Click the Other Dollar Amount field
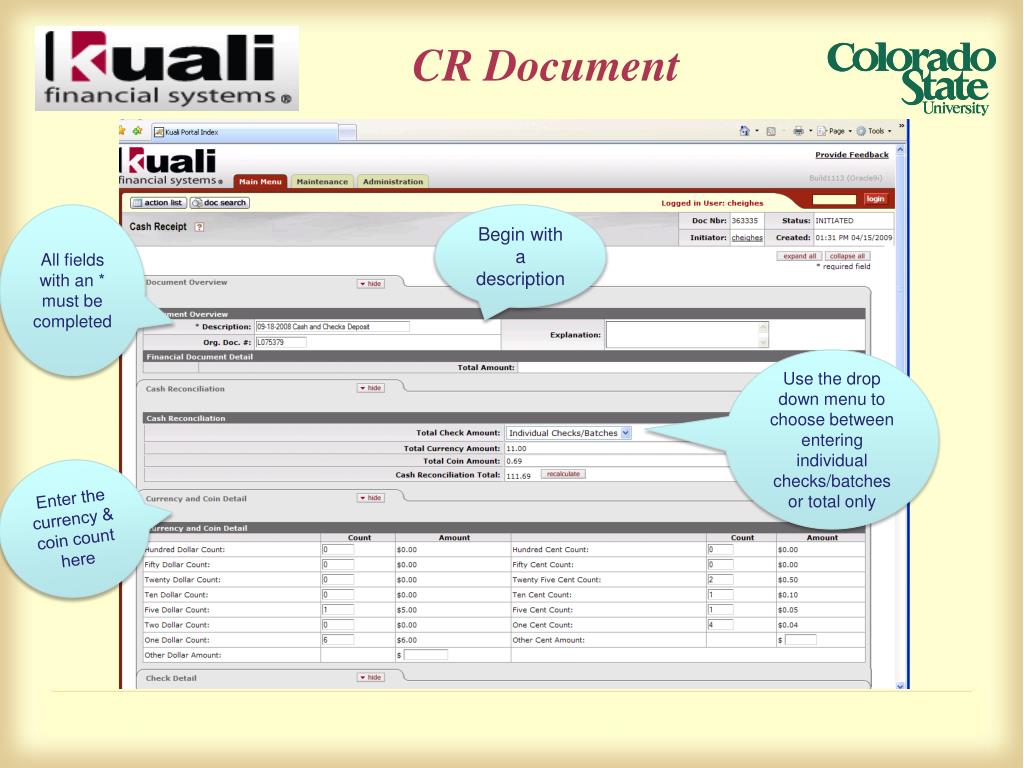This screenshot has height=768, width=1024. pyautogui.click(x=426, y=654)
